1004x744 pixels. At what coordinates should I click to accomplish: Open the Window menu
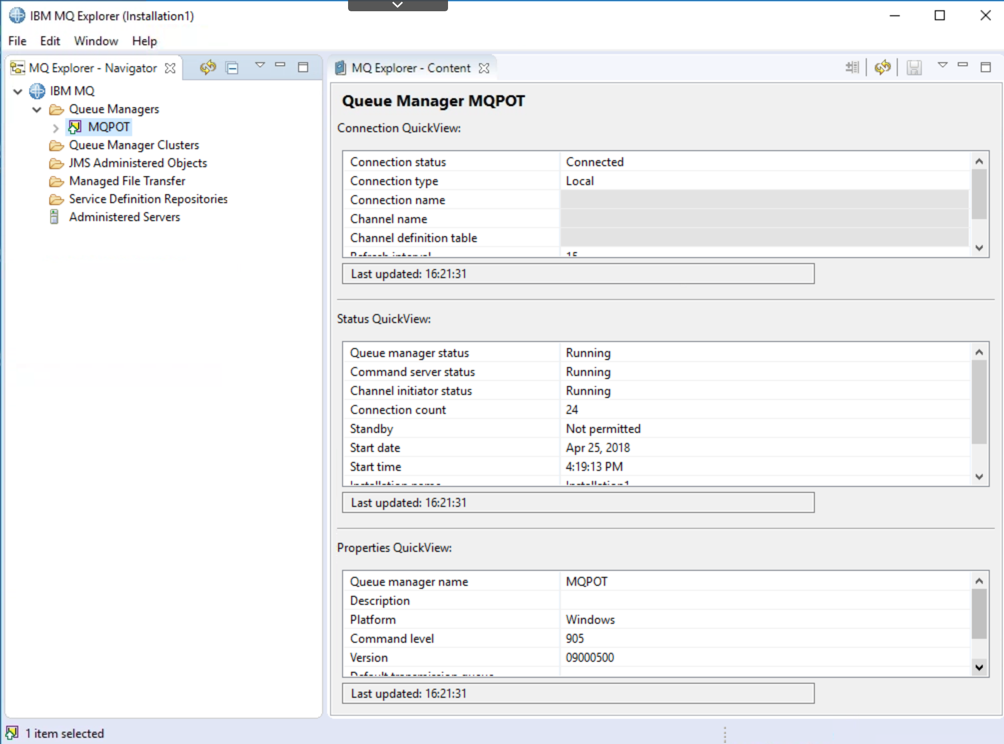click(x=96, y=41)
